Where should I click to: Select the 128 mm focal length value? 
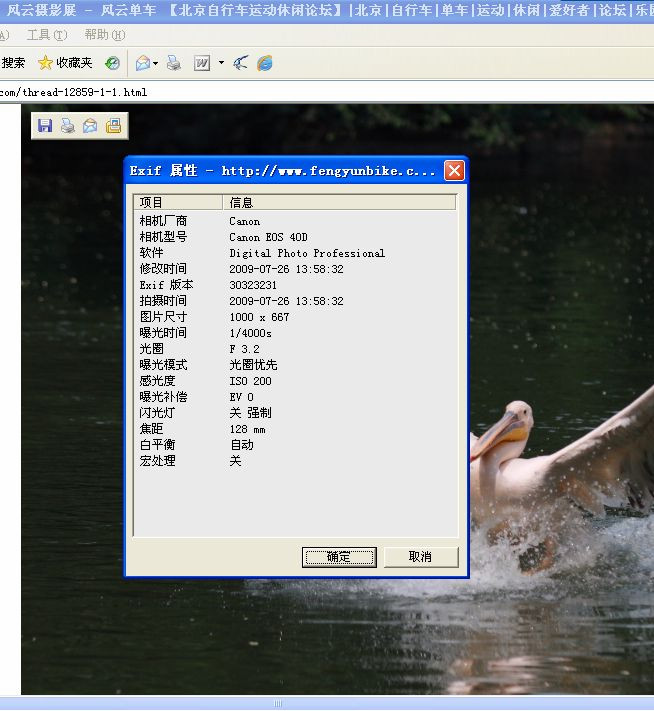[248, 429]
